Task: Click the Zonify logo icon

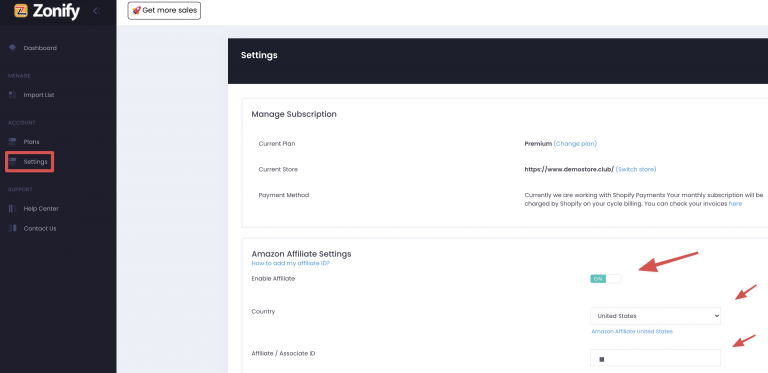Action: (x=21, y=11)
